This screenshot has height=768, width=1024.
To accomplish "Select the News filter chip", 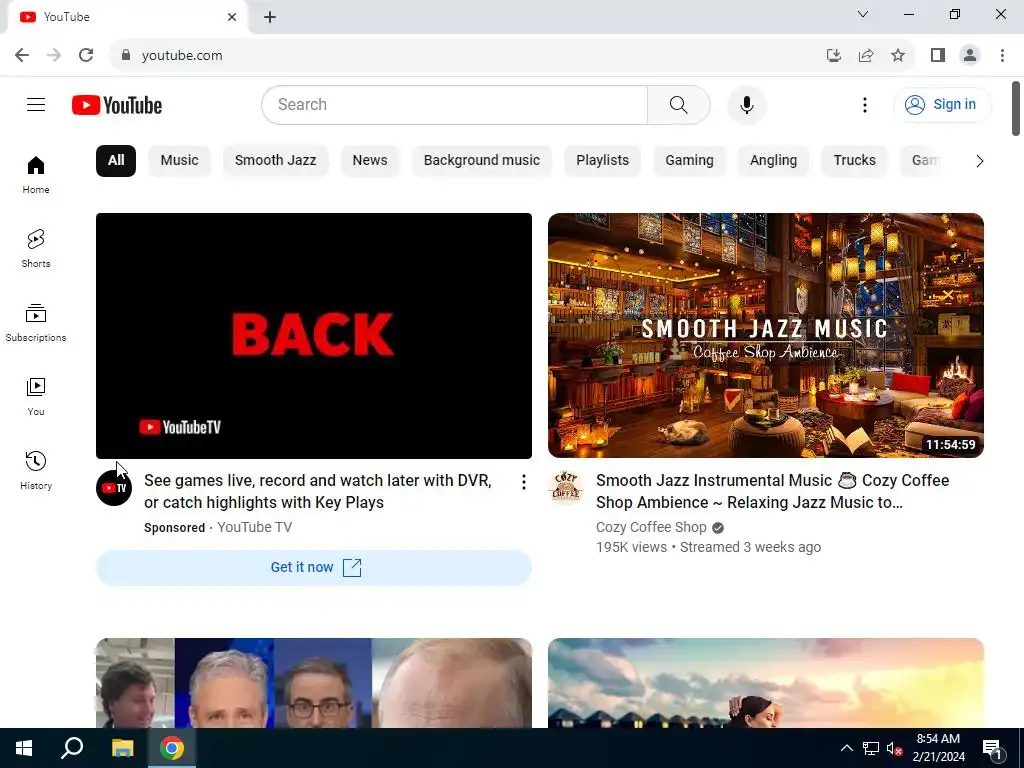I will (370, 161).
